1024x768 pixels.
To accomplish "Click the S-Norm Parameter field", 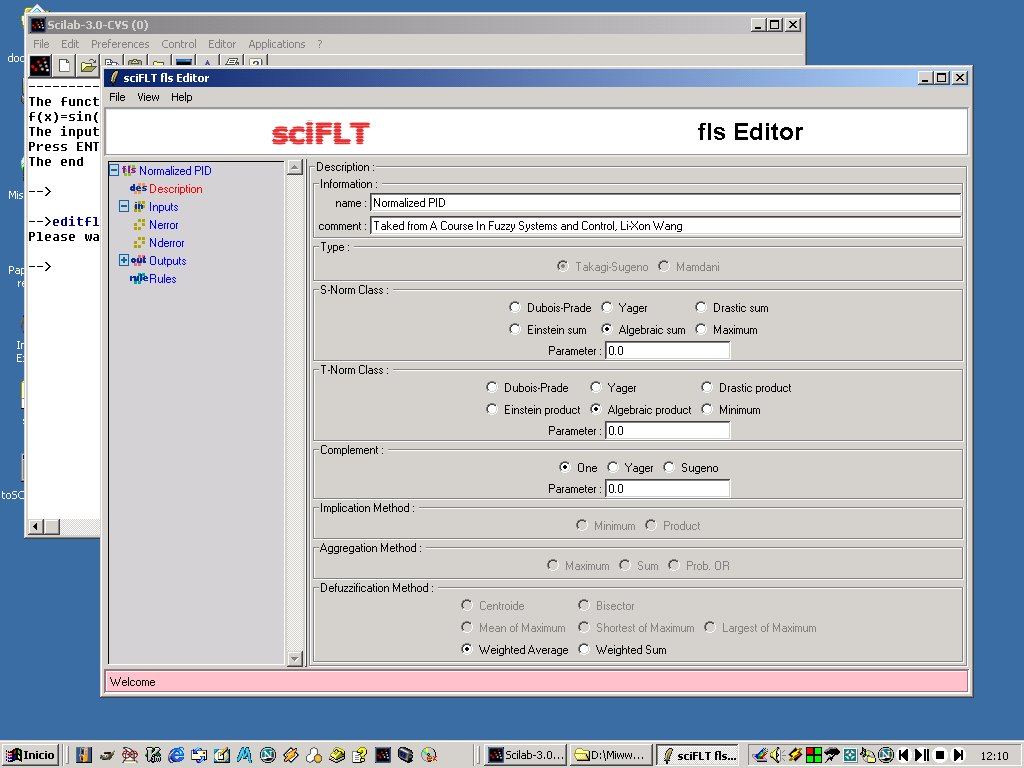I will coord(667,351).
